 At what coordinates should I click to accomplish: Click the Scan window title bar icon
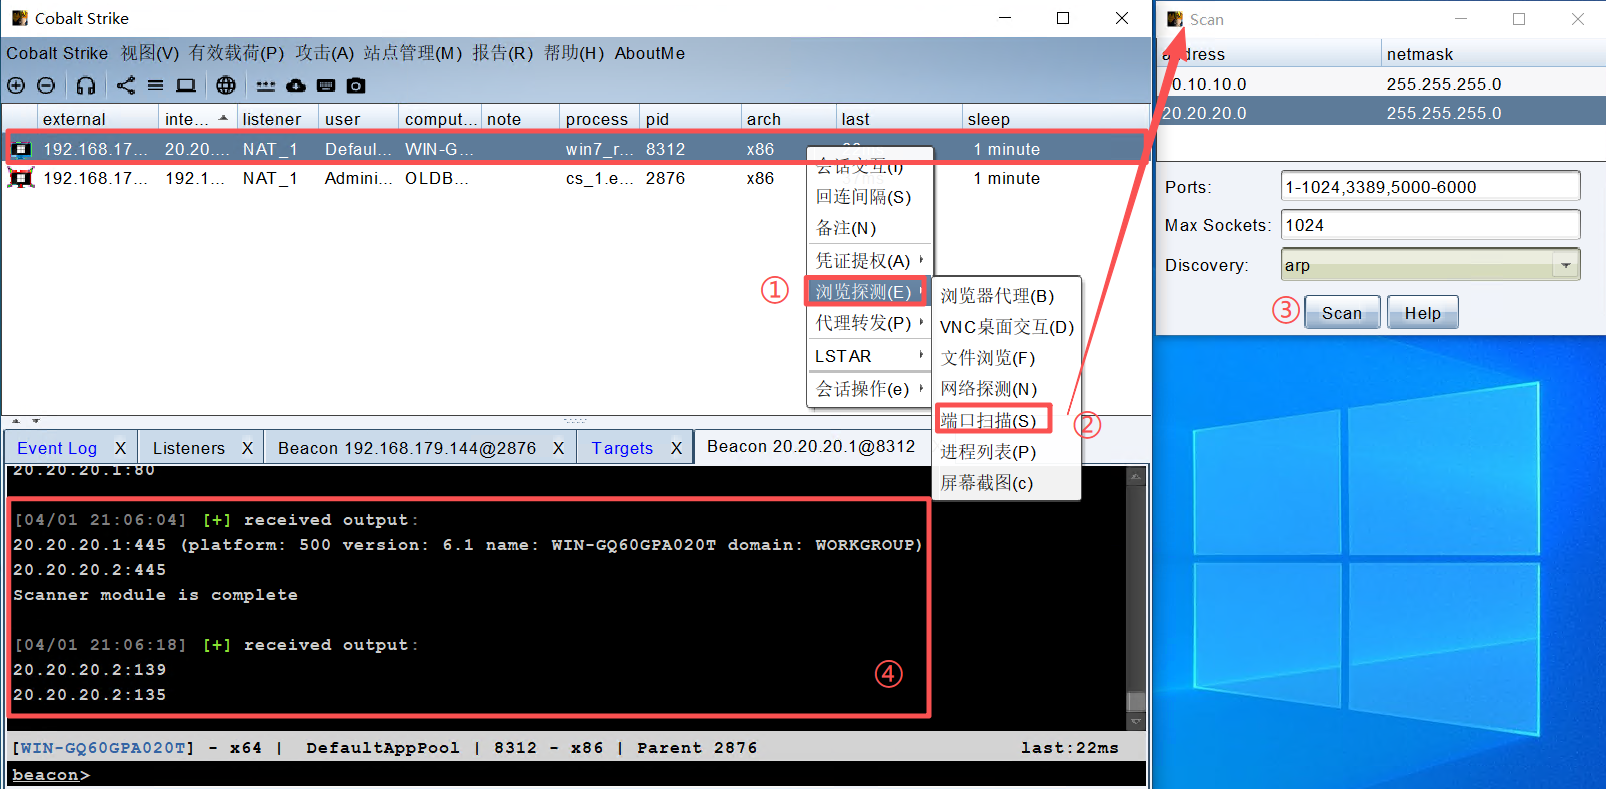coord(1175,19)
